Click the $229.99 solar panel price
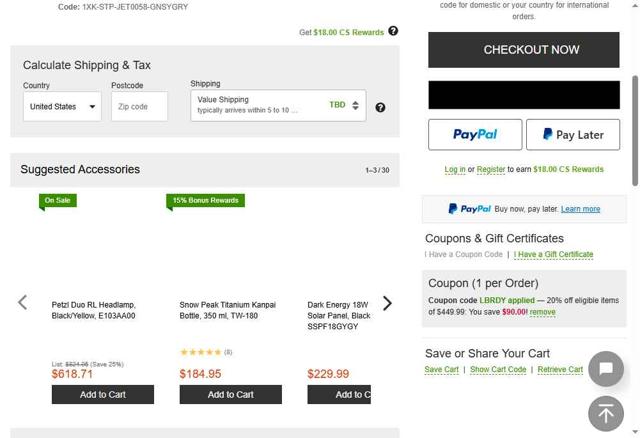The height and width of the screenshot is (438, 640). (x=328, y=374)
